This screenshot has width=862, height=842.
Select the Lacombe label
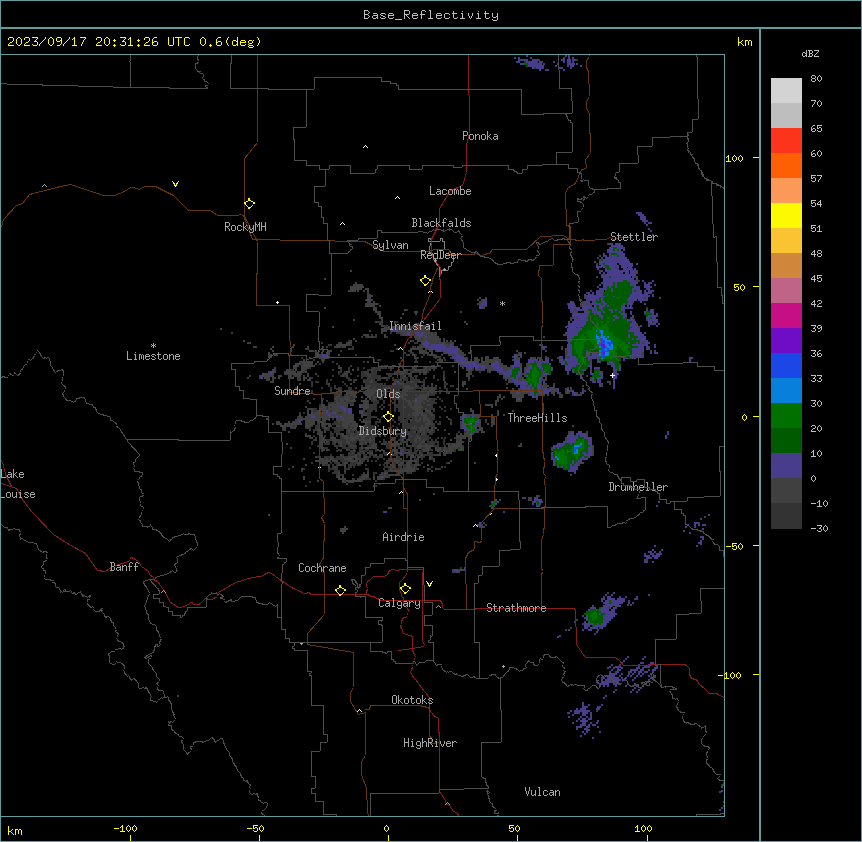pyautogui.click(x=450, y=191)
